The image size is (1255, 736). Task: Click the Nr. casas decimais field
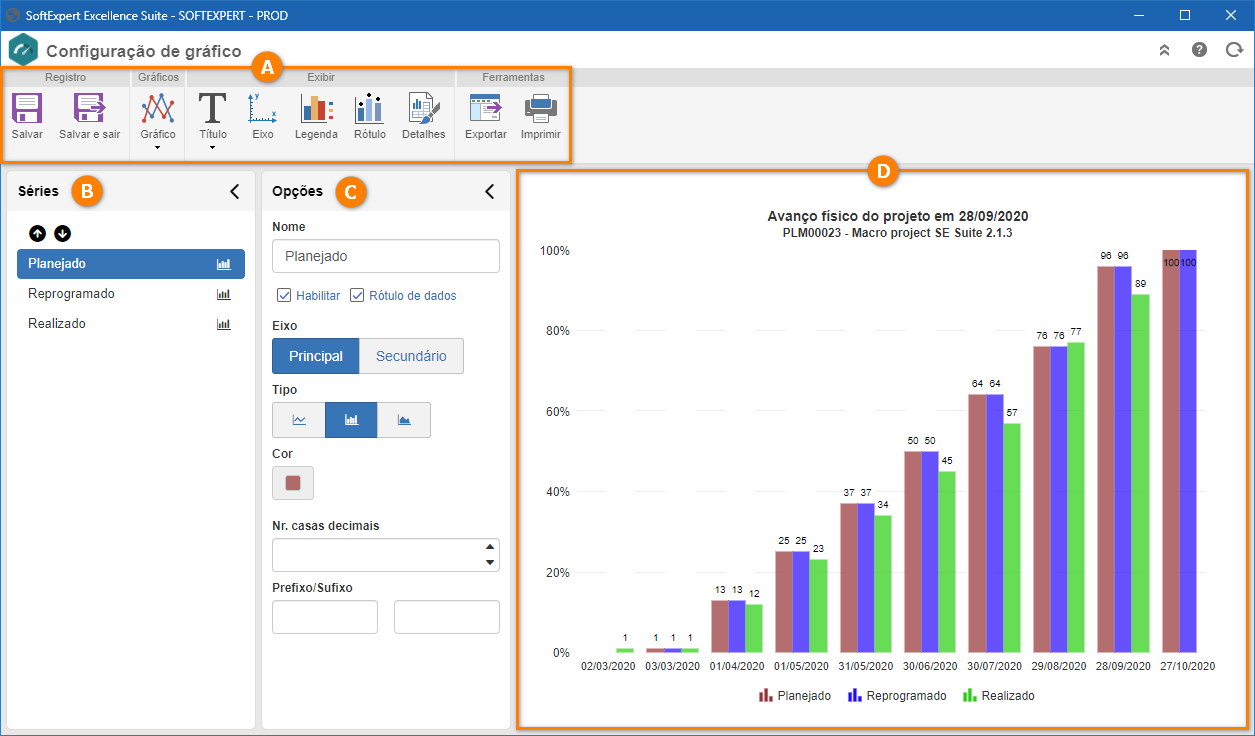[386, 555]
